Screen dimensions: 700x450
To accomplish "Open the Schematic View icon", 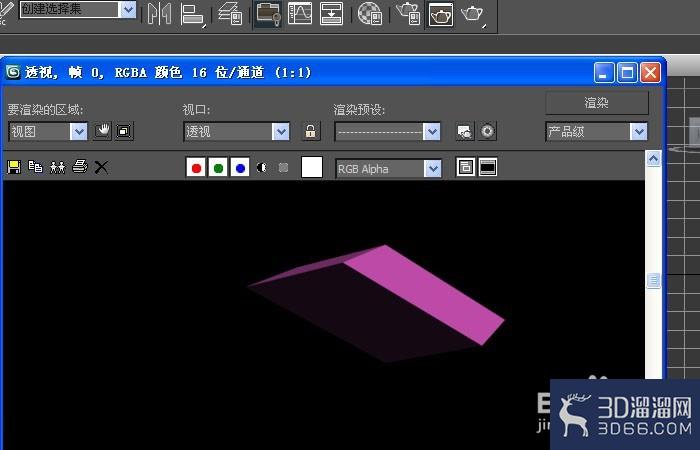I will [332, 13].
